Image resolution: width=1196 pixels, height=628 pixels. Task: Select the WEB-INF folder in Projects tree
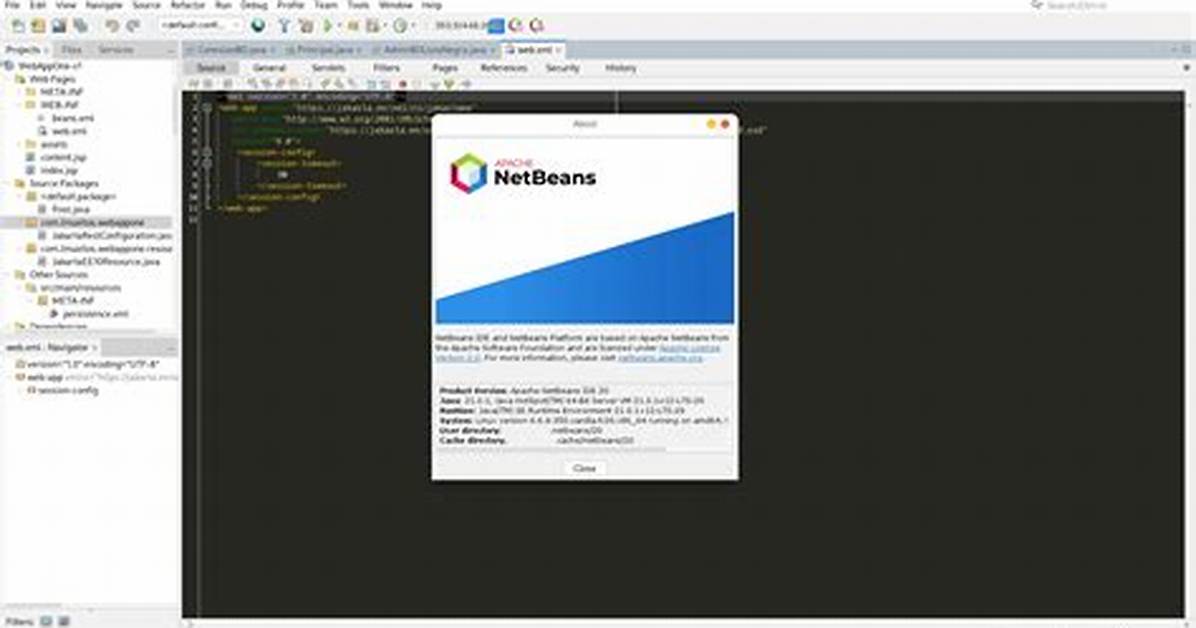coord(59,105)
